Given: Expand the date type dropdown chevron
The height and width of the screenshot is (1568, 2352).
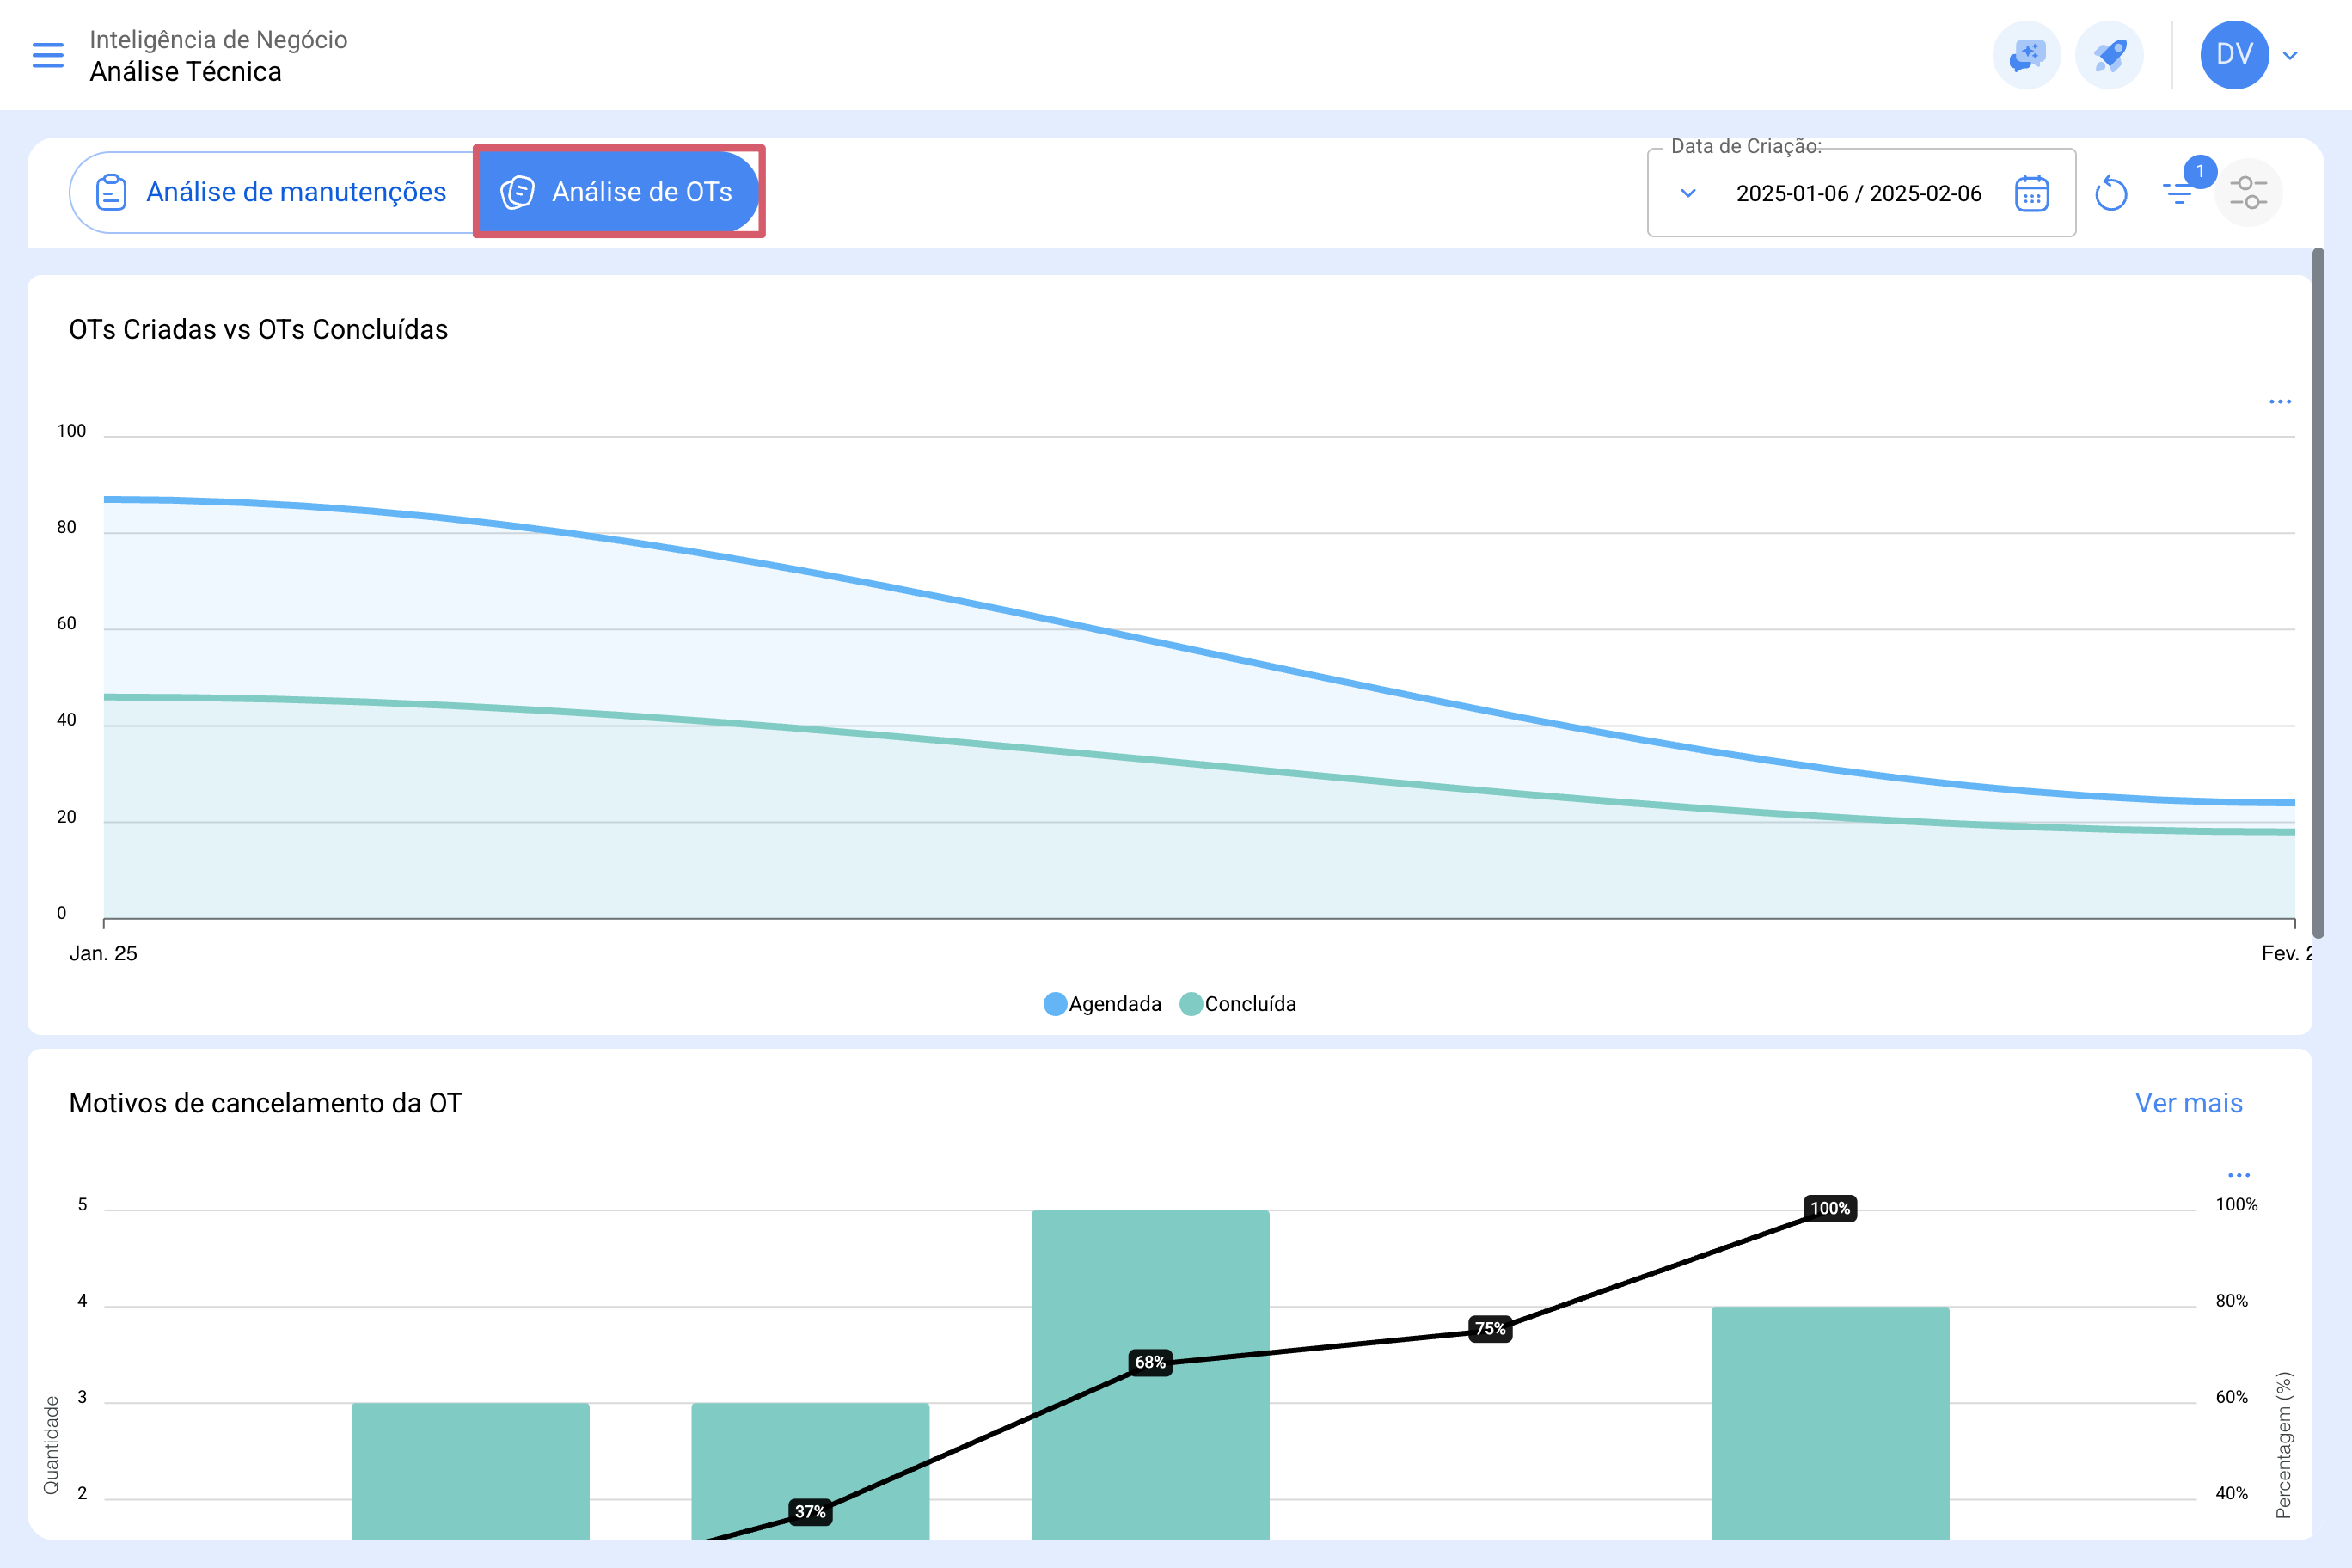Looking at the screenshot, I should coord(1688,193).
